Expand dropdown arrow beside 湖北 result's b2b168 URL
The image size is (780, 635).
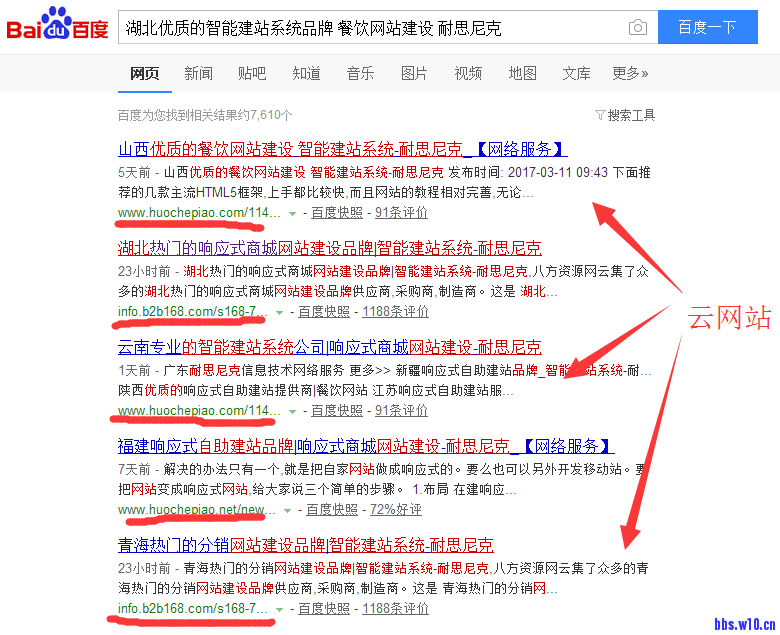(280, 313)
